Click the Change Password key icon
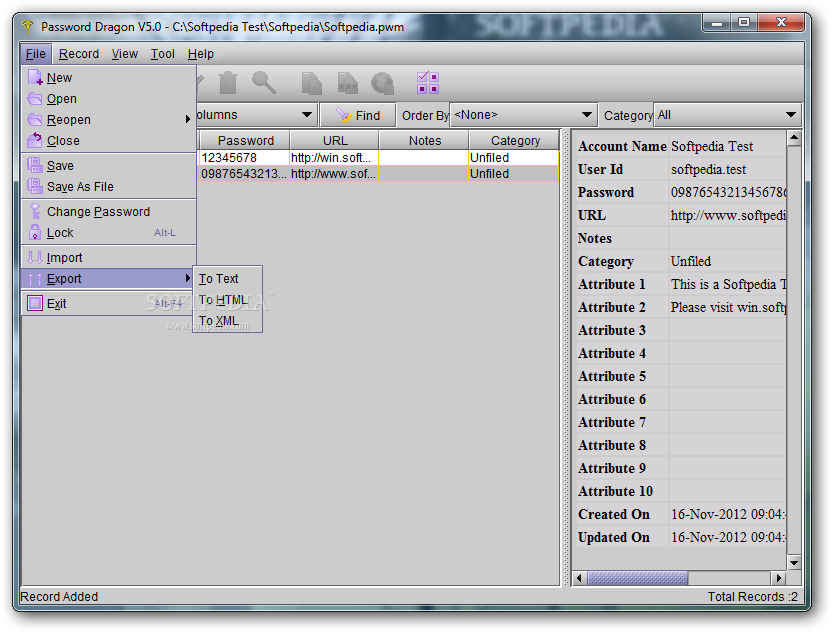The height and width of the screenshot is (632, 832). (35, 211)
